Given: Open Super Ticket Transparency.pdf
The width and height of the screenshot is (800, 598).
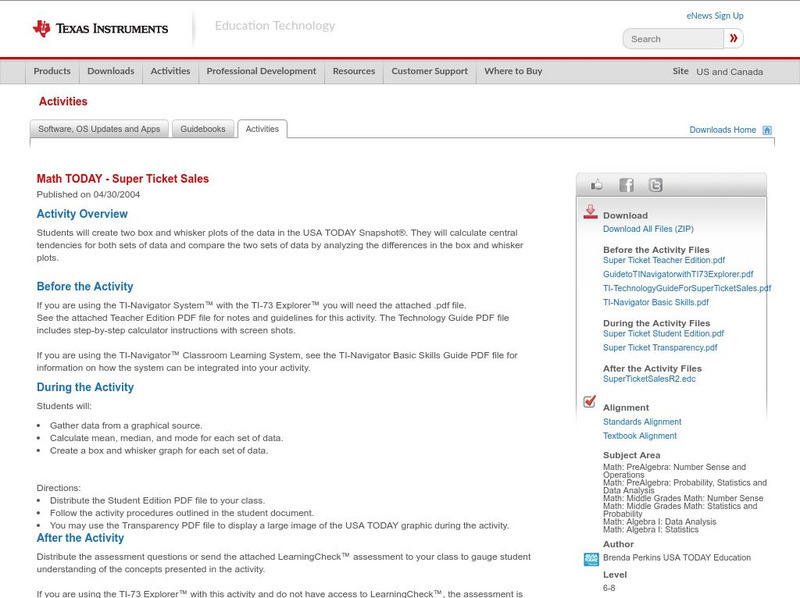Looking at the screenshot, I should pos(660,347).
